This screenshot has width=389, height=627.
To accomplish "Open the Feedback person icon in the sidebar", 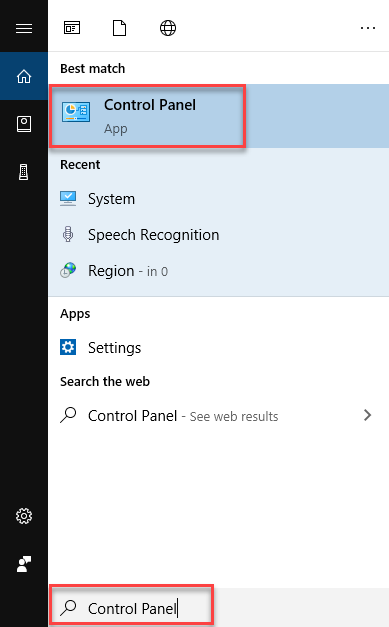I will (24, 564).
